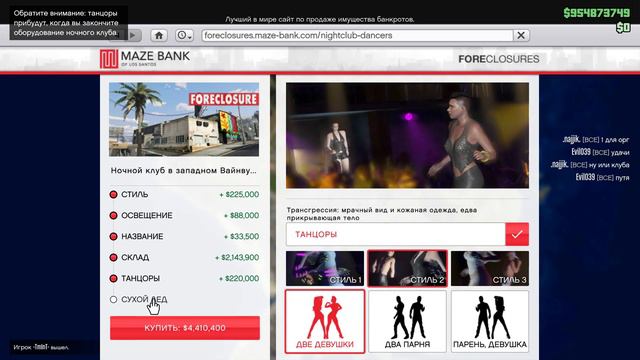Image resolution: width=640 pixels, height=360 pixels.
Task: Select the НАЗВАНИЕ option radio button
Action: [x=113, y=236]
